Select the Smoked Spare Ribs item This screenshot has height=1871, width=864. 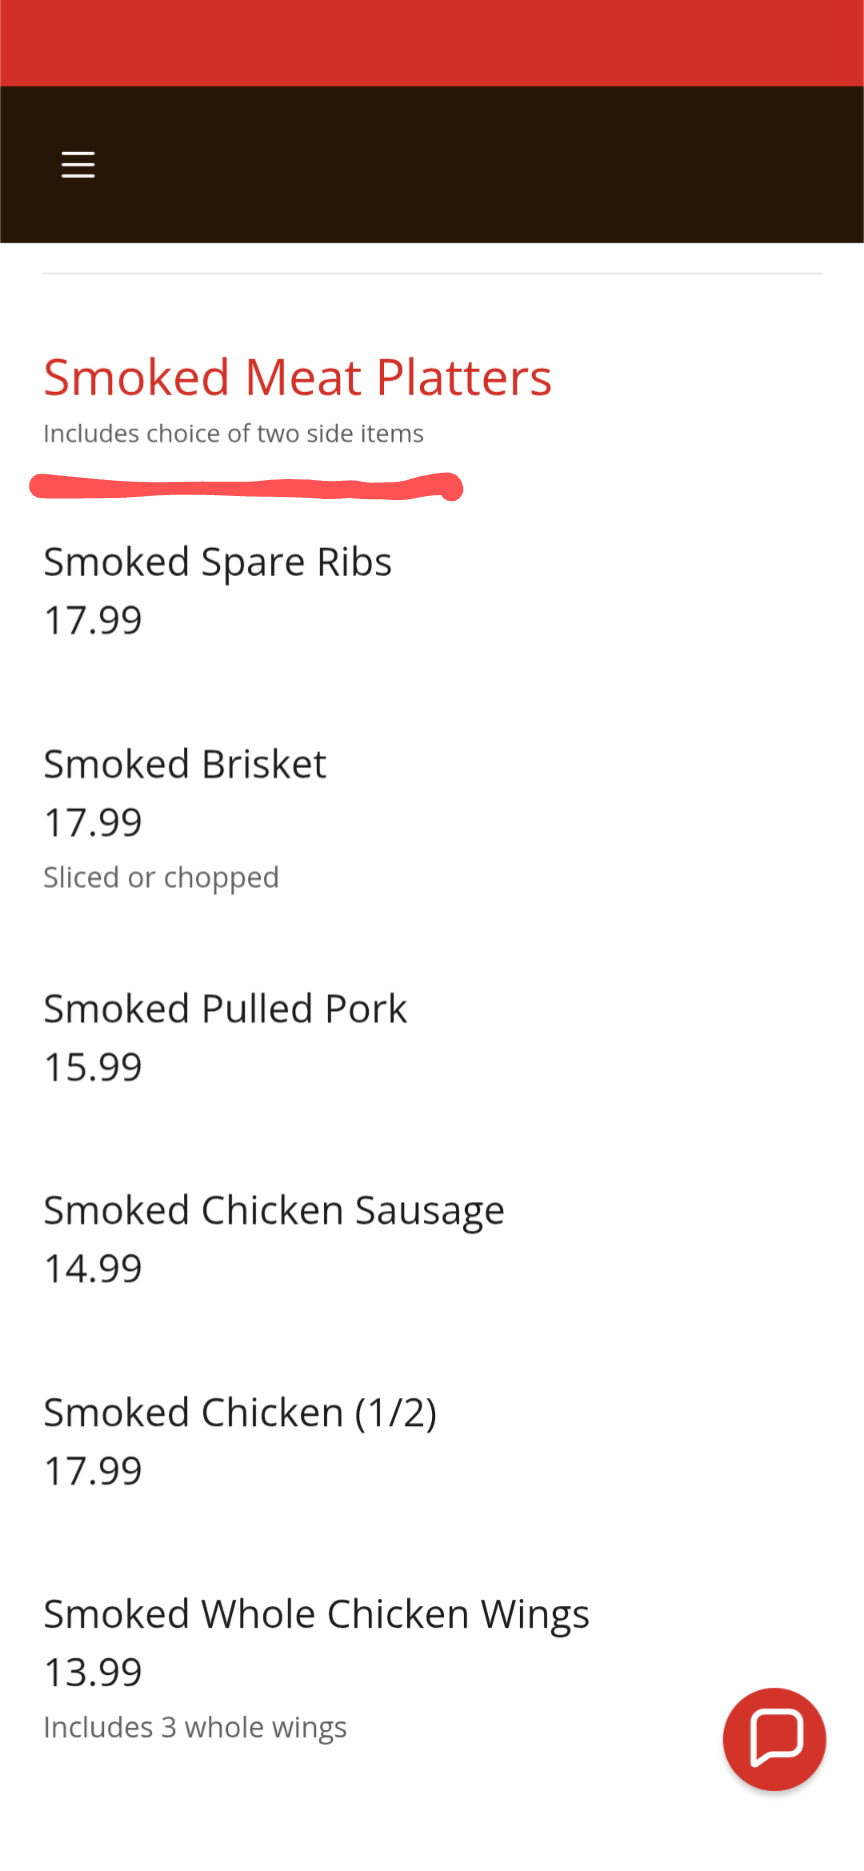[x=217, y=562]
